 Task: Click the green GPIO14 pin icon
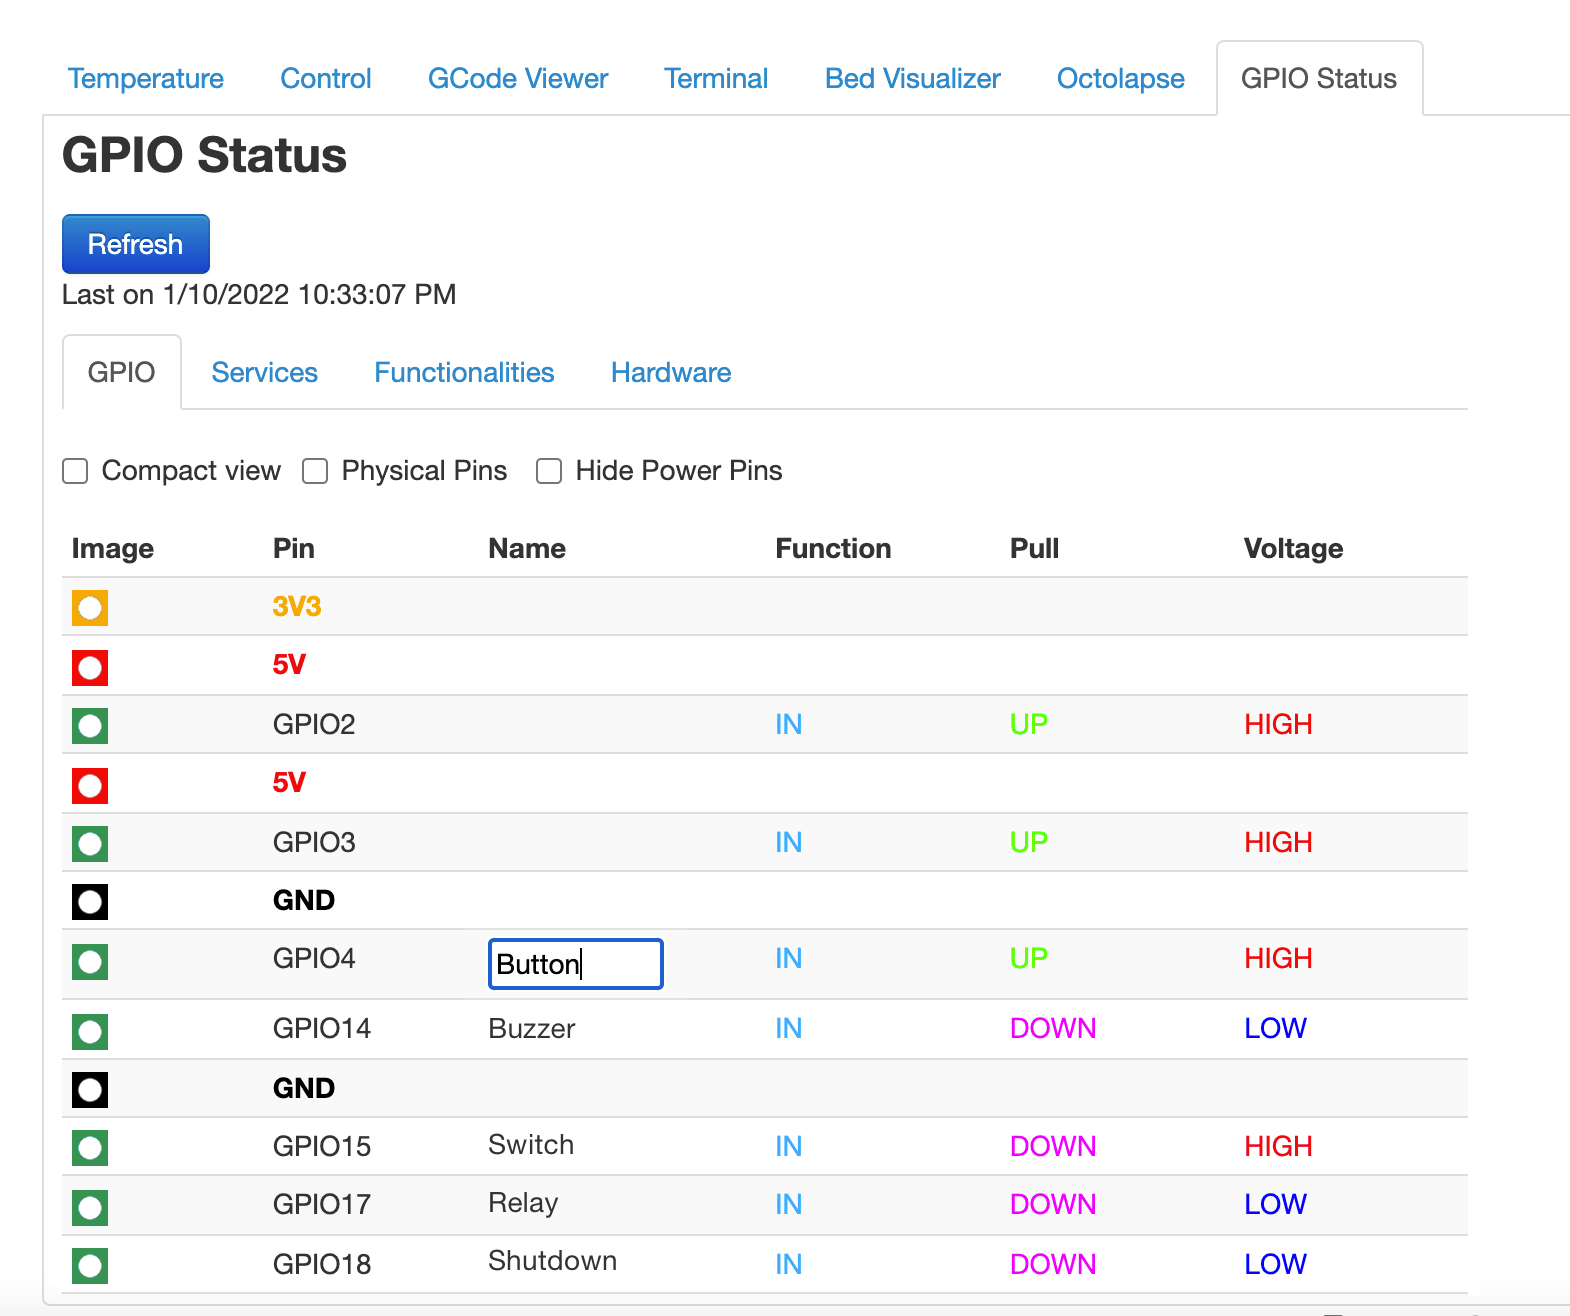90,1031
